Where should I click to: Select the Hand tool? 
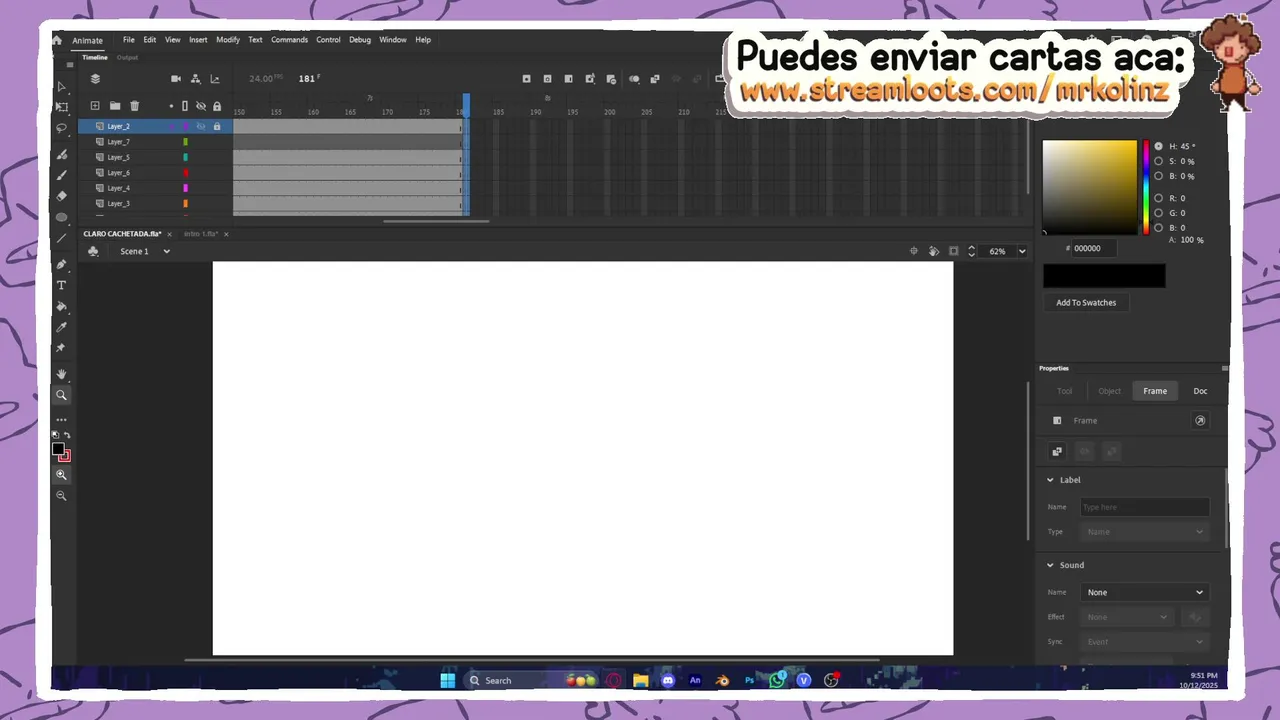[x=61, y=374]
